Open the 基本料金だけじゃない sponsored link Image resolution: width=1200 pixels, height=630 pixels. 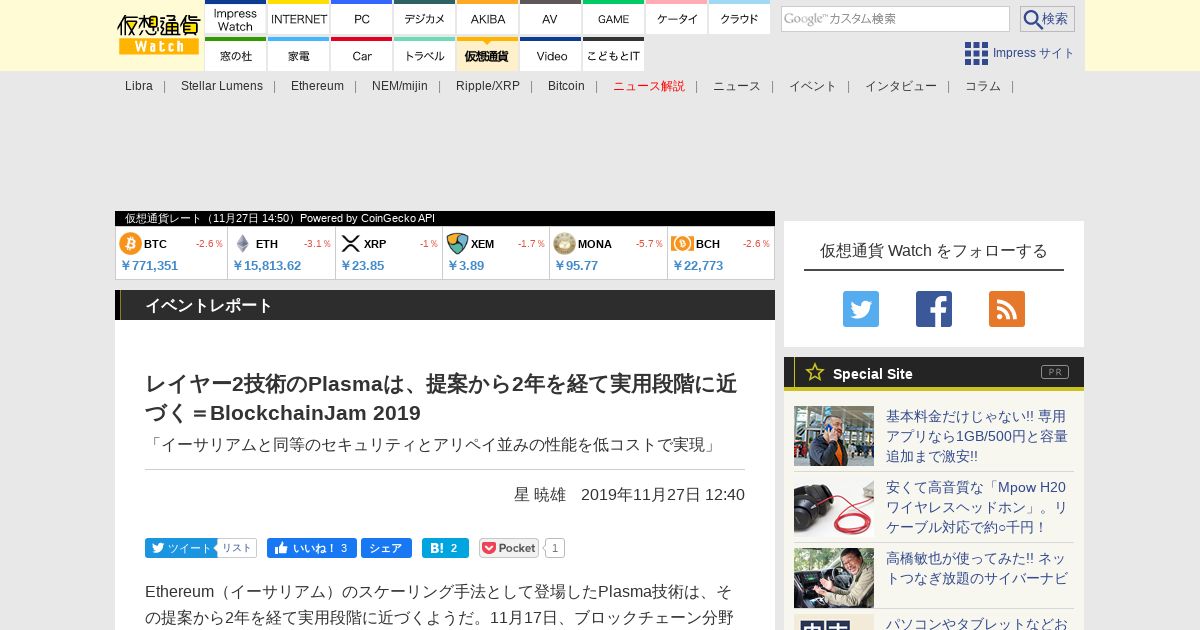pos(977,436)
